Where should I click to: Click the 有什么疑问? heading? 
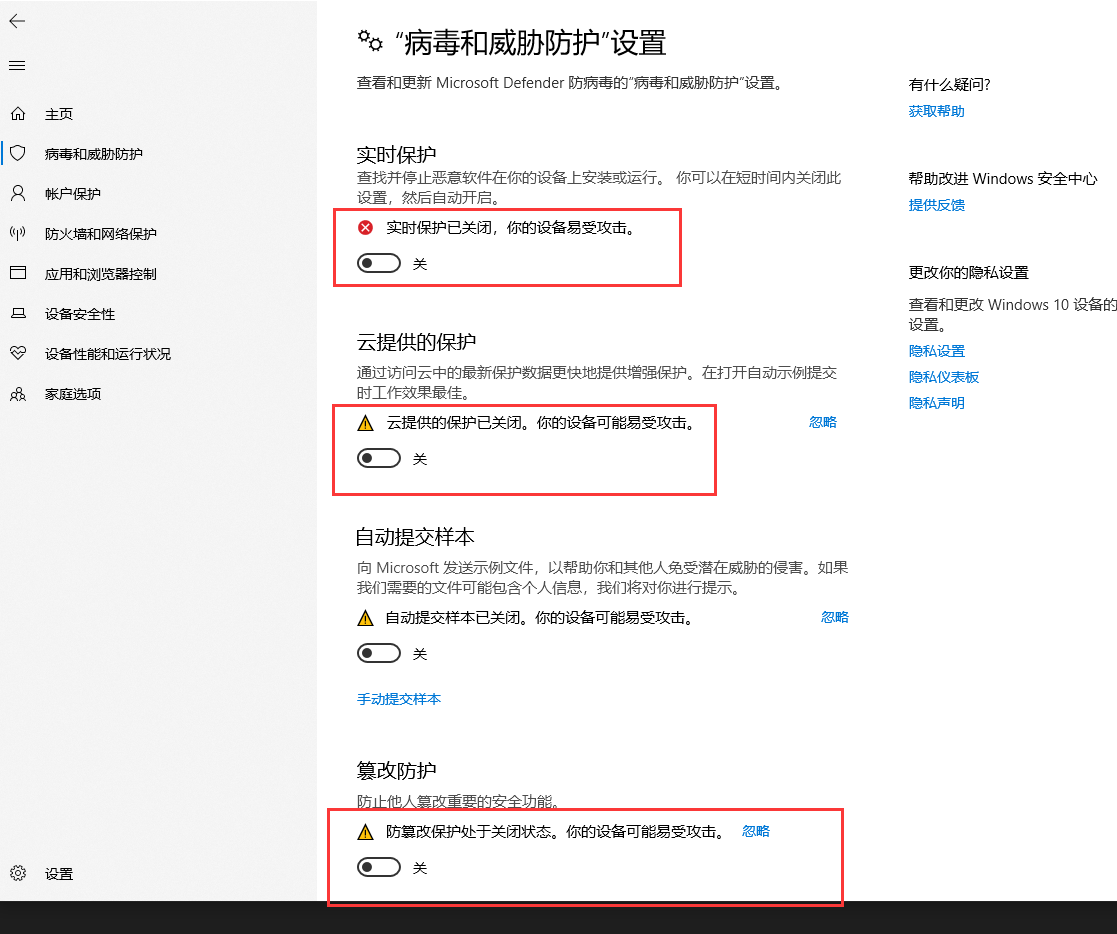[x=950, y=85]
